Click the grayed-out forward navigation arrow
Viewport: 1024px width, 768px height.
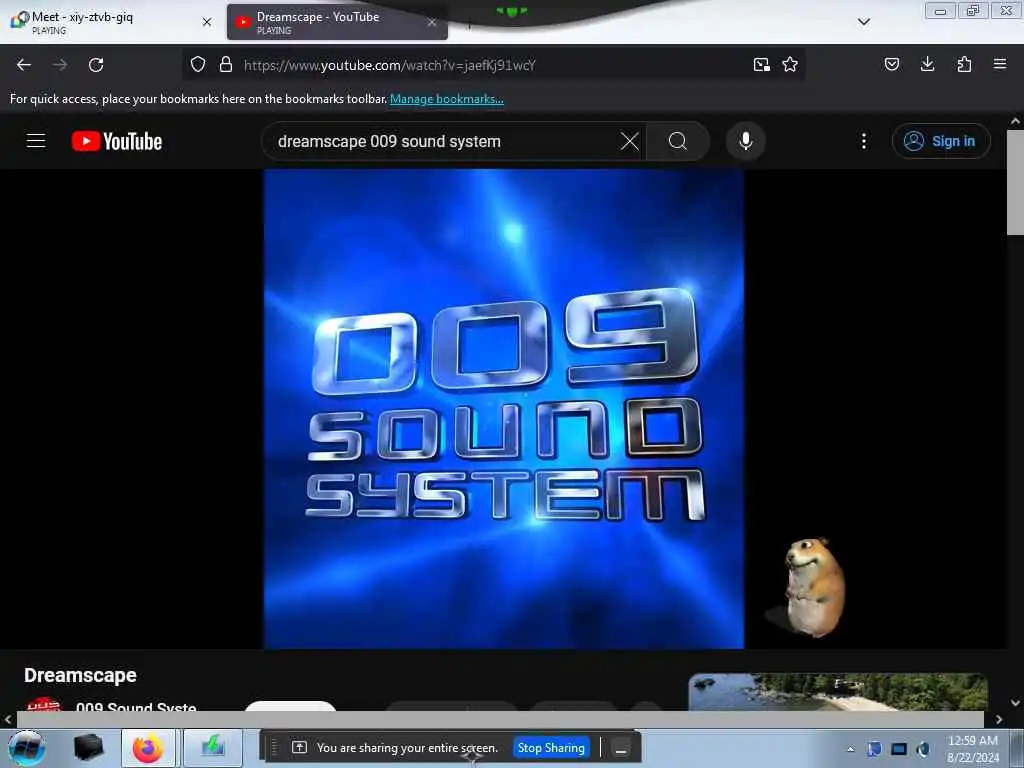60,65
